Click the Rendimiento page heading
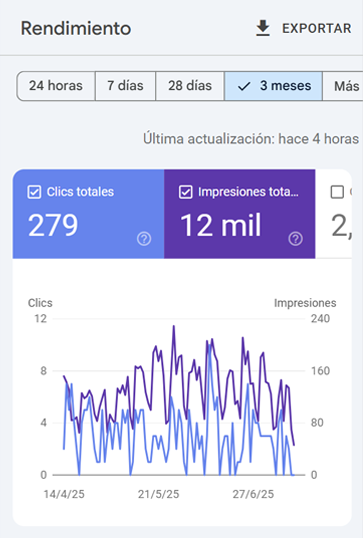This screenshot has height=538, width=363. click(x=76, y=28)
